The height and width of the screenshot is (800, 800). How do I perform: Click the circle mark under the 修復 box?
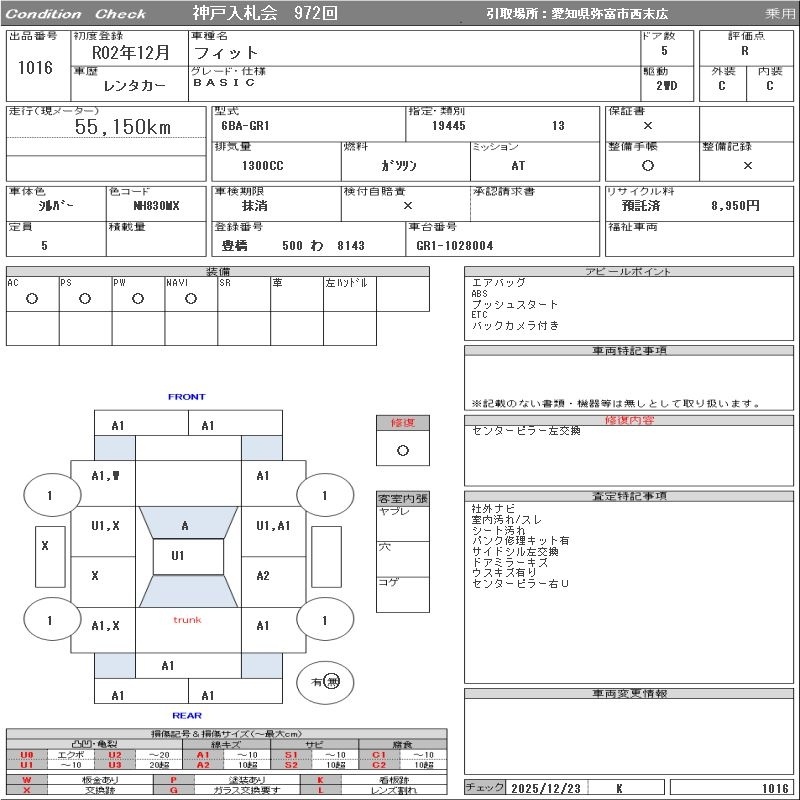(402, 450)
